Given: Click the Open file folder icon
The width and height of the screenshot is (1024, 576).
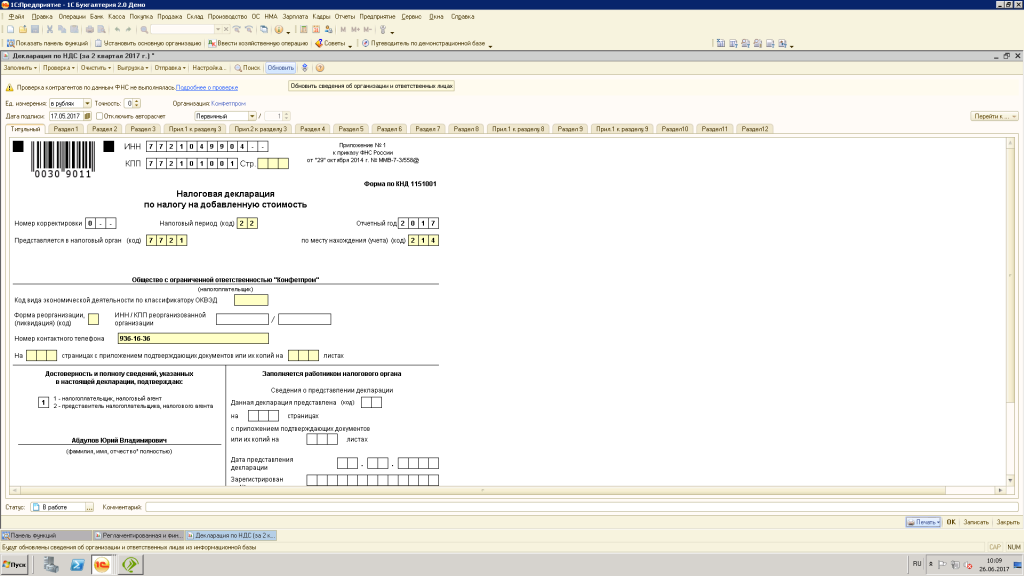Looking at the screenshot, I should coord(23,29).
